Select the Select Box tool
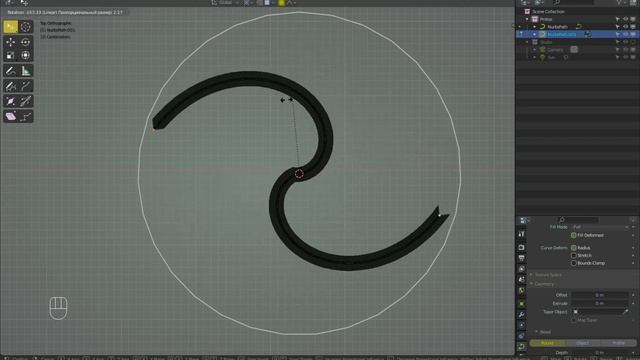Viewport: 640px width, 360px height. coord(11,27)
